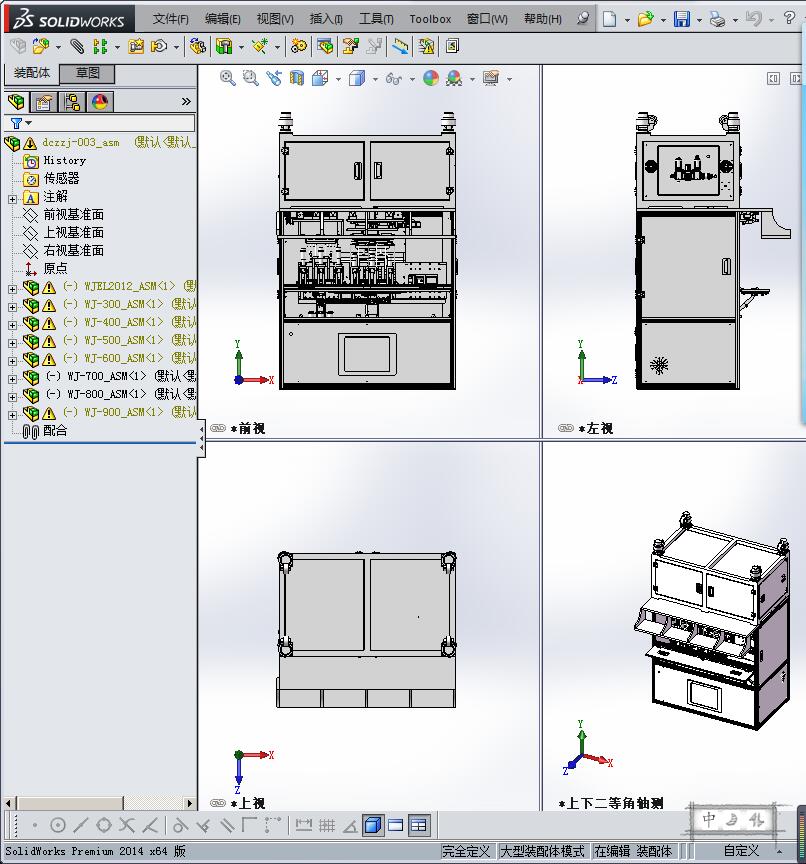The height and width of the screenshot is (864, 806).
Task: Select Linear Component Pattern tool
Action: tap(100, 46)
